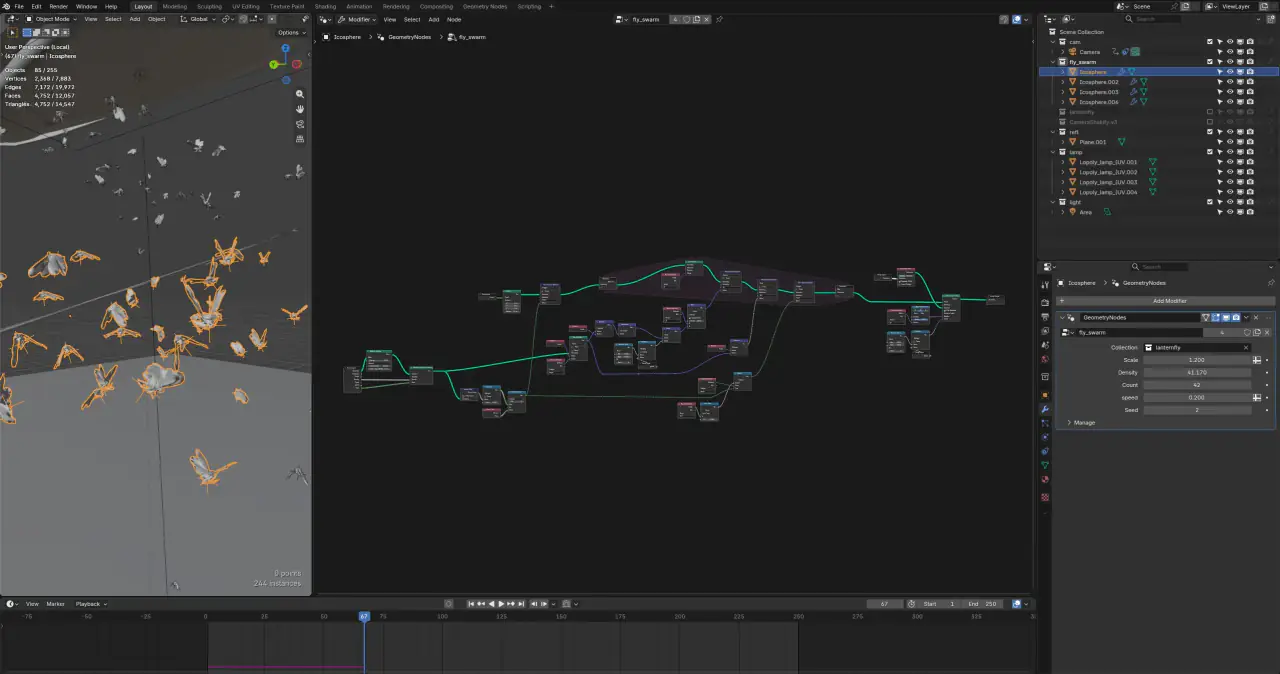Click the Icosphere breadcrumb in node editor
The width and height of the screenshot is (1280, 674).
[x=348, y=37]
